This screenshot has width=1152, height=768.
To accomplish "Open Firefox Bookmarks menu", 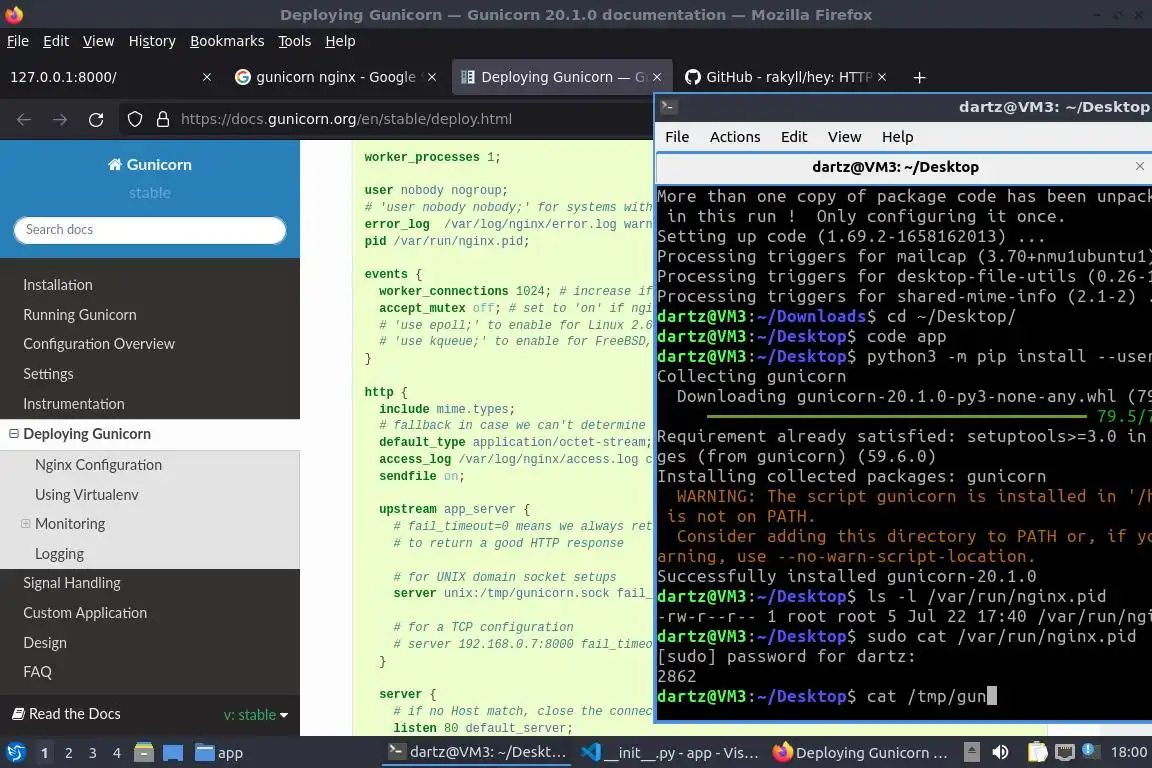I will (227, 41).
